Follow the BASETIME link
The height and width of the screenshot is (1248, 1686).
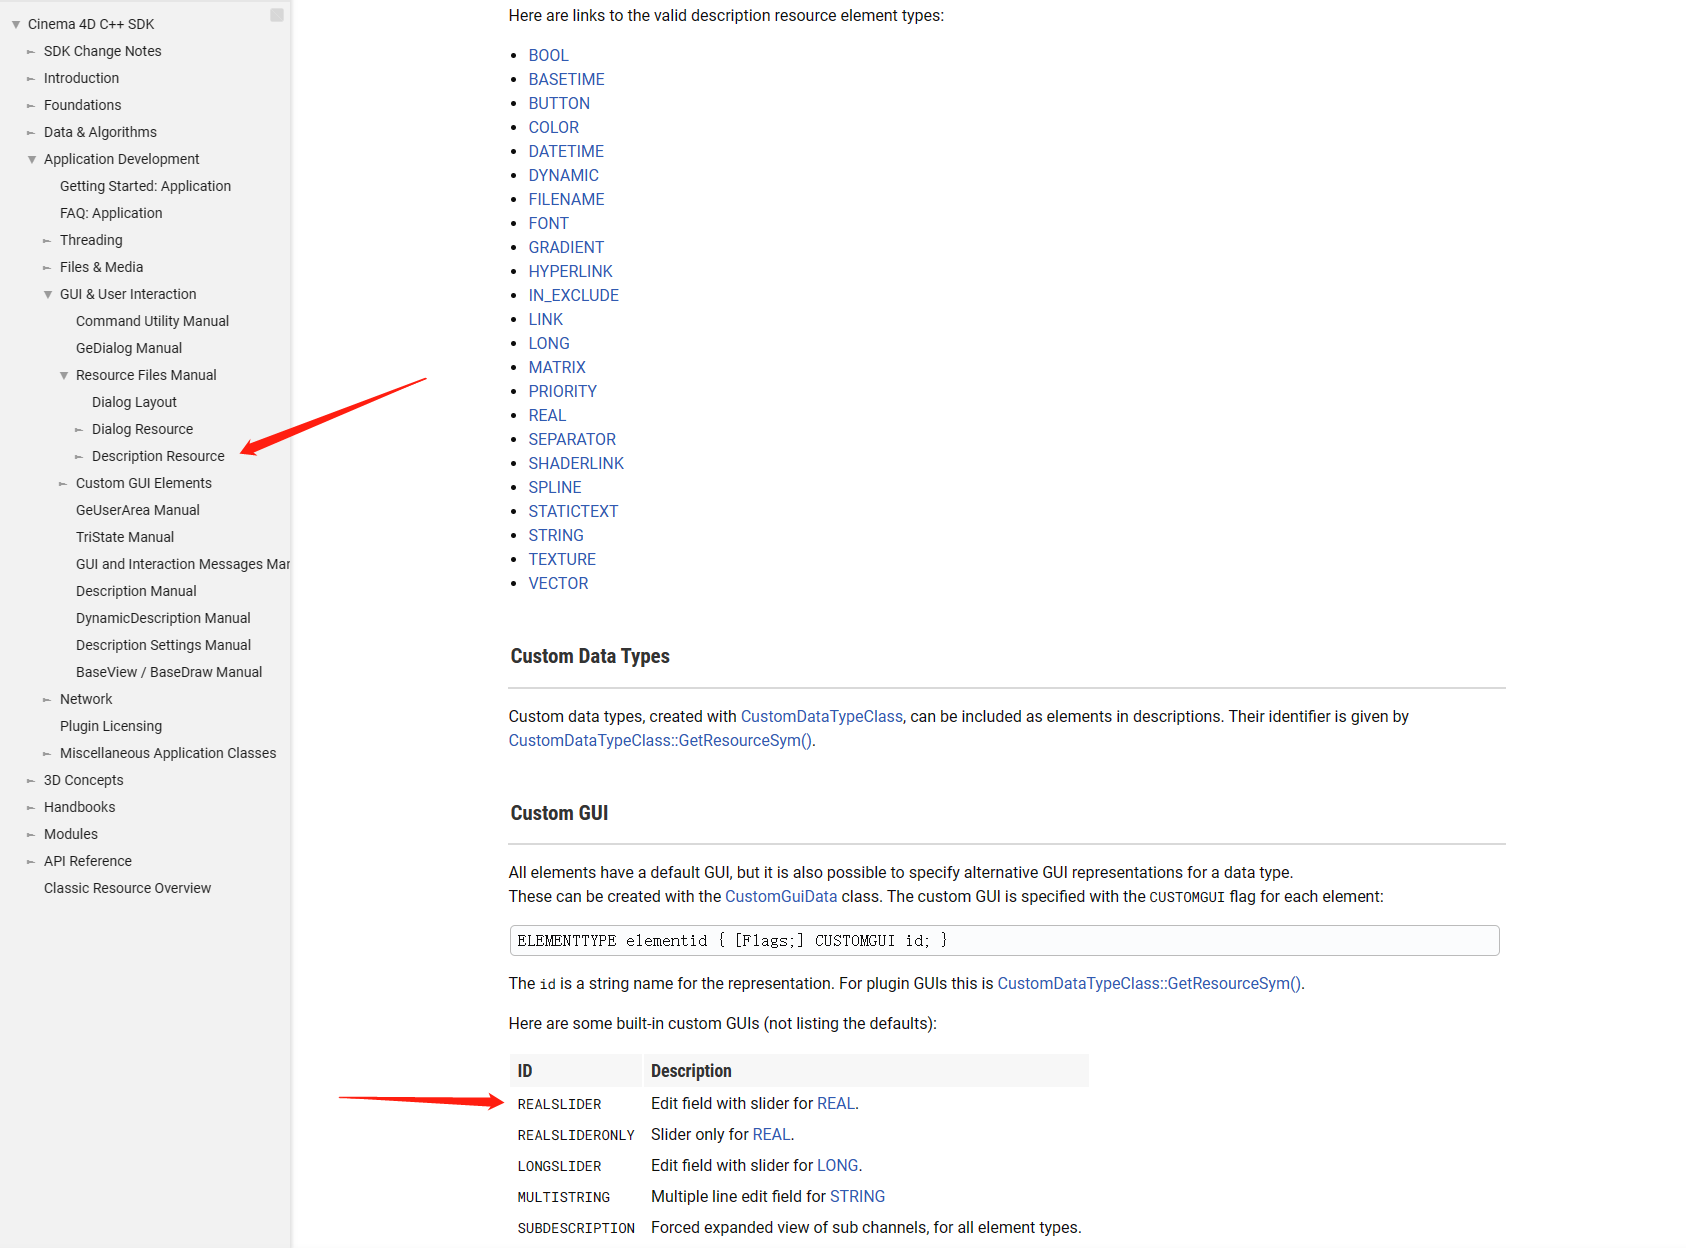coord(566,79)
